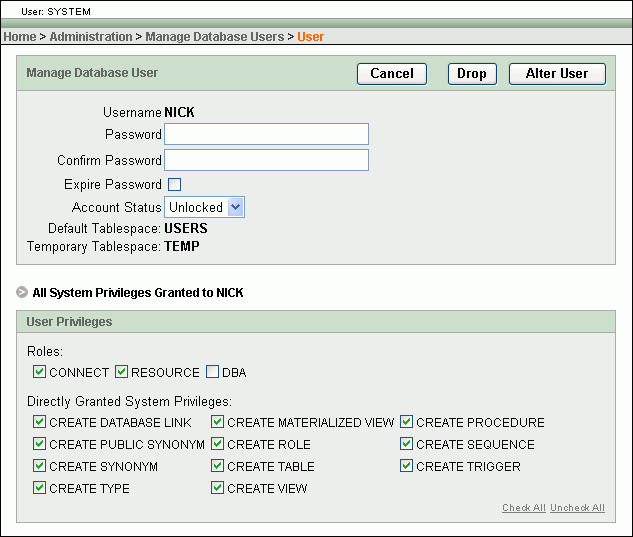Click the User breadcrumb item
The image size is (633, 537).
[x=310, y=37]
